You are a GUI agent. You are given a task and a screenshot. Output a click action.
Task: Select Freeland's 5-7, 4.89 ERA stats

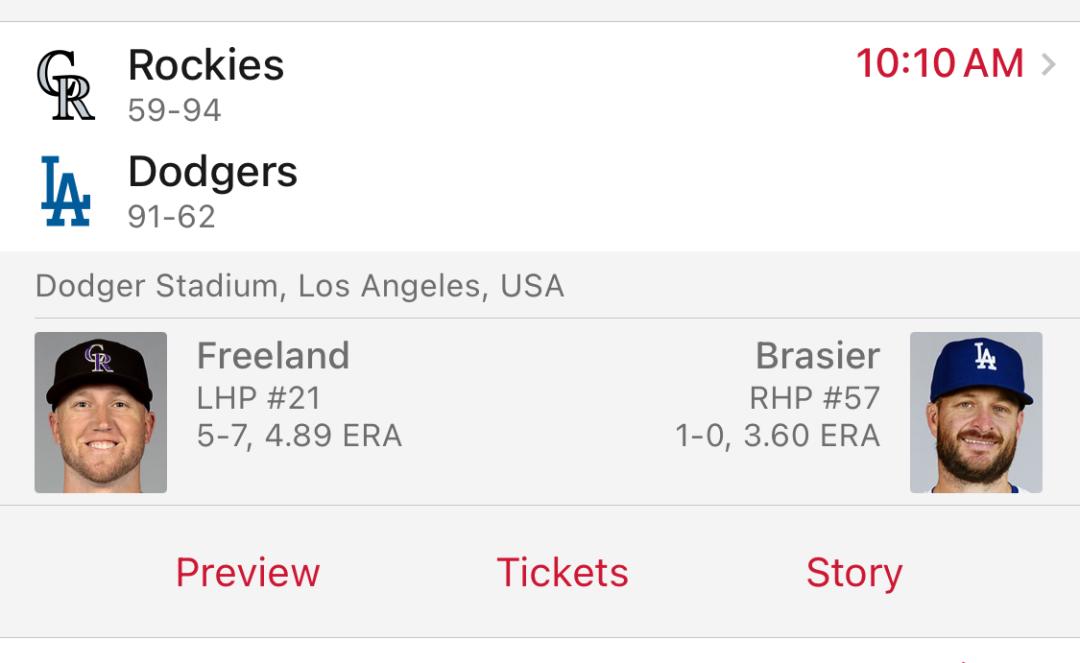299,436
